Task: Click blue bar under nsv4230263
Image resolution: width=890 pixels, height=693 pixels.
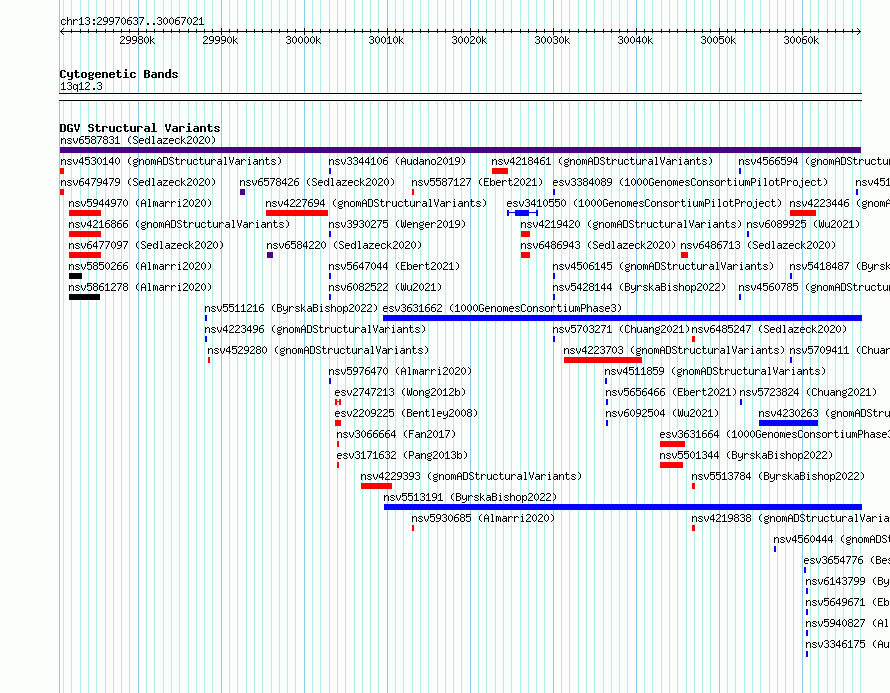Action: pos(788,423)
